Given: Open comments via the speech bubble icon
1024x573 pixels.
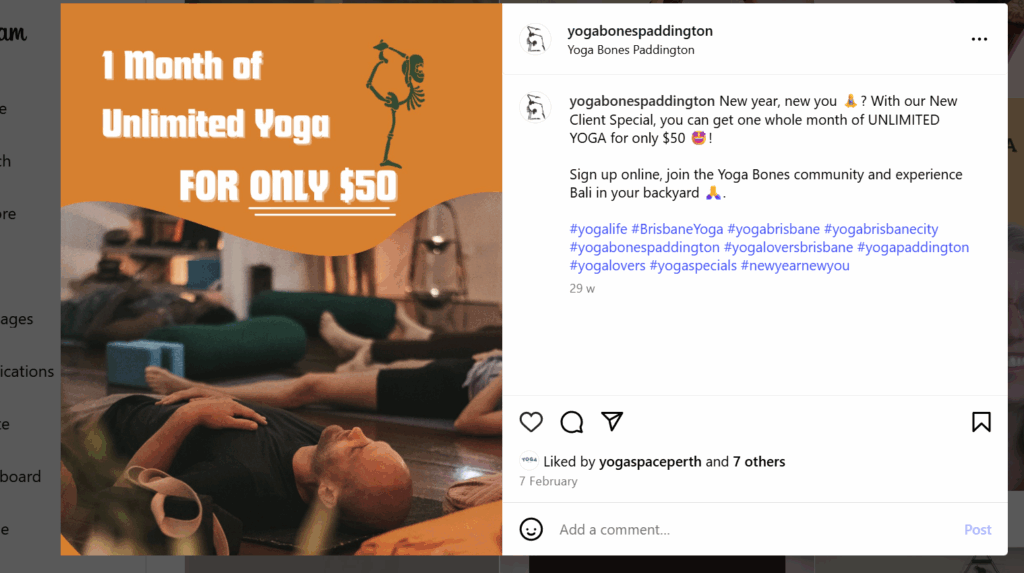Looking at the screenshot, I should [571, 422].
